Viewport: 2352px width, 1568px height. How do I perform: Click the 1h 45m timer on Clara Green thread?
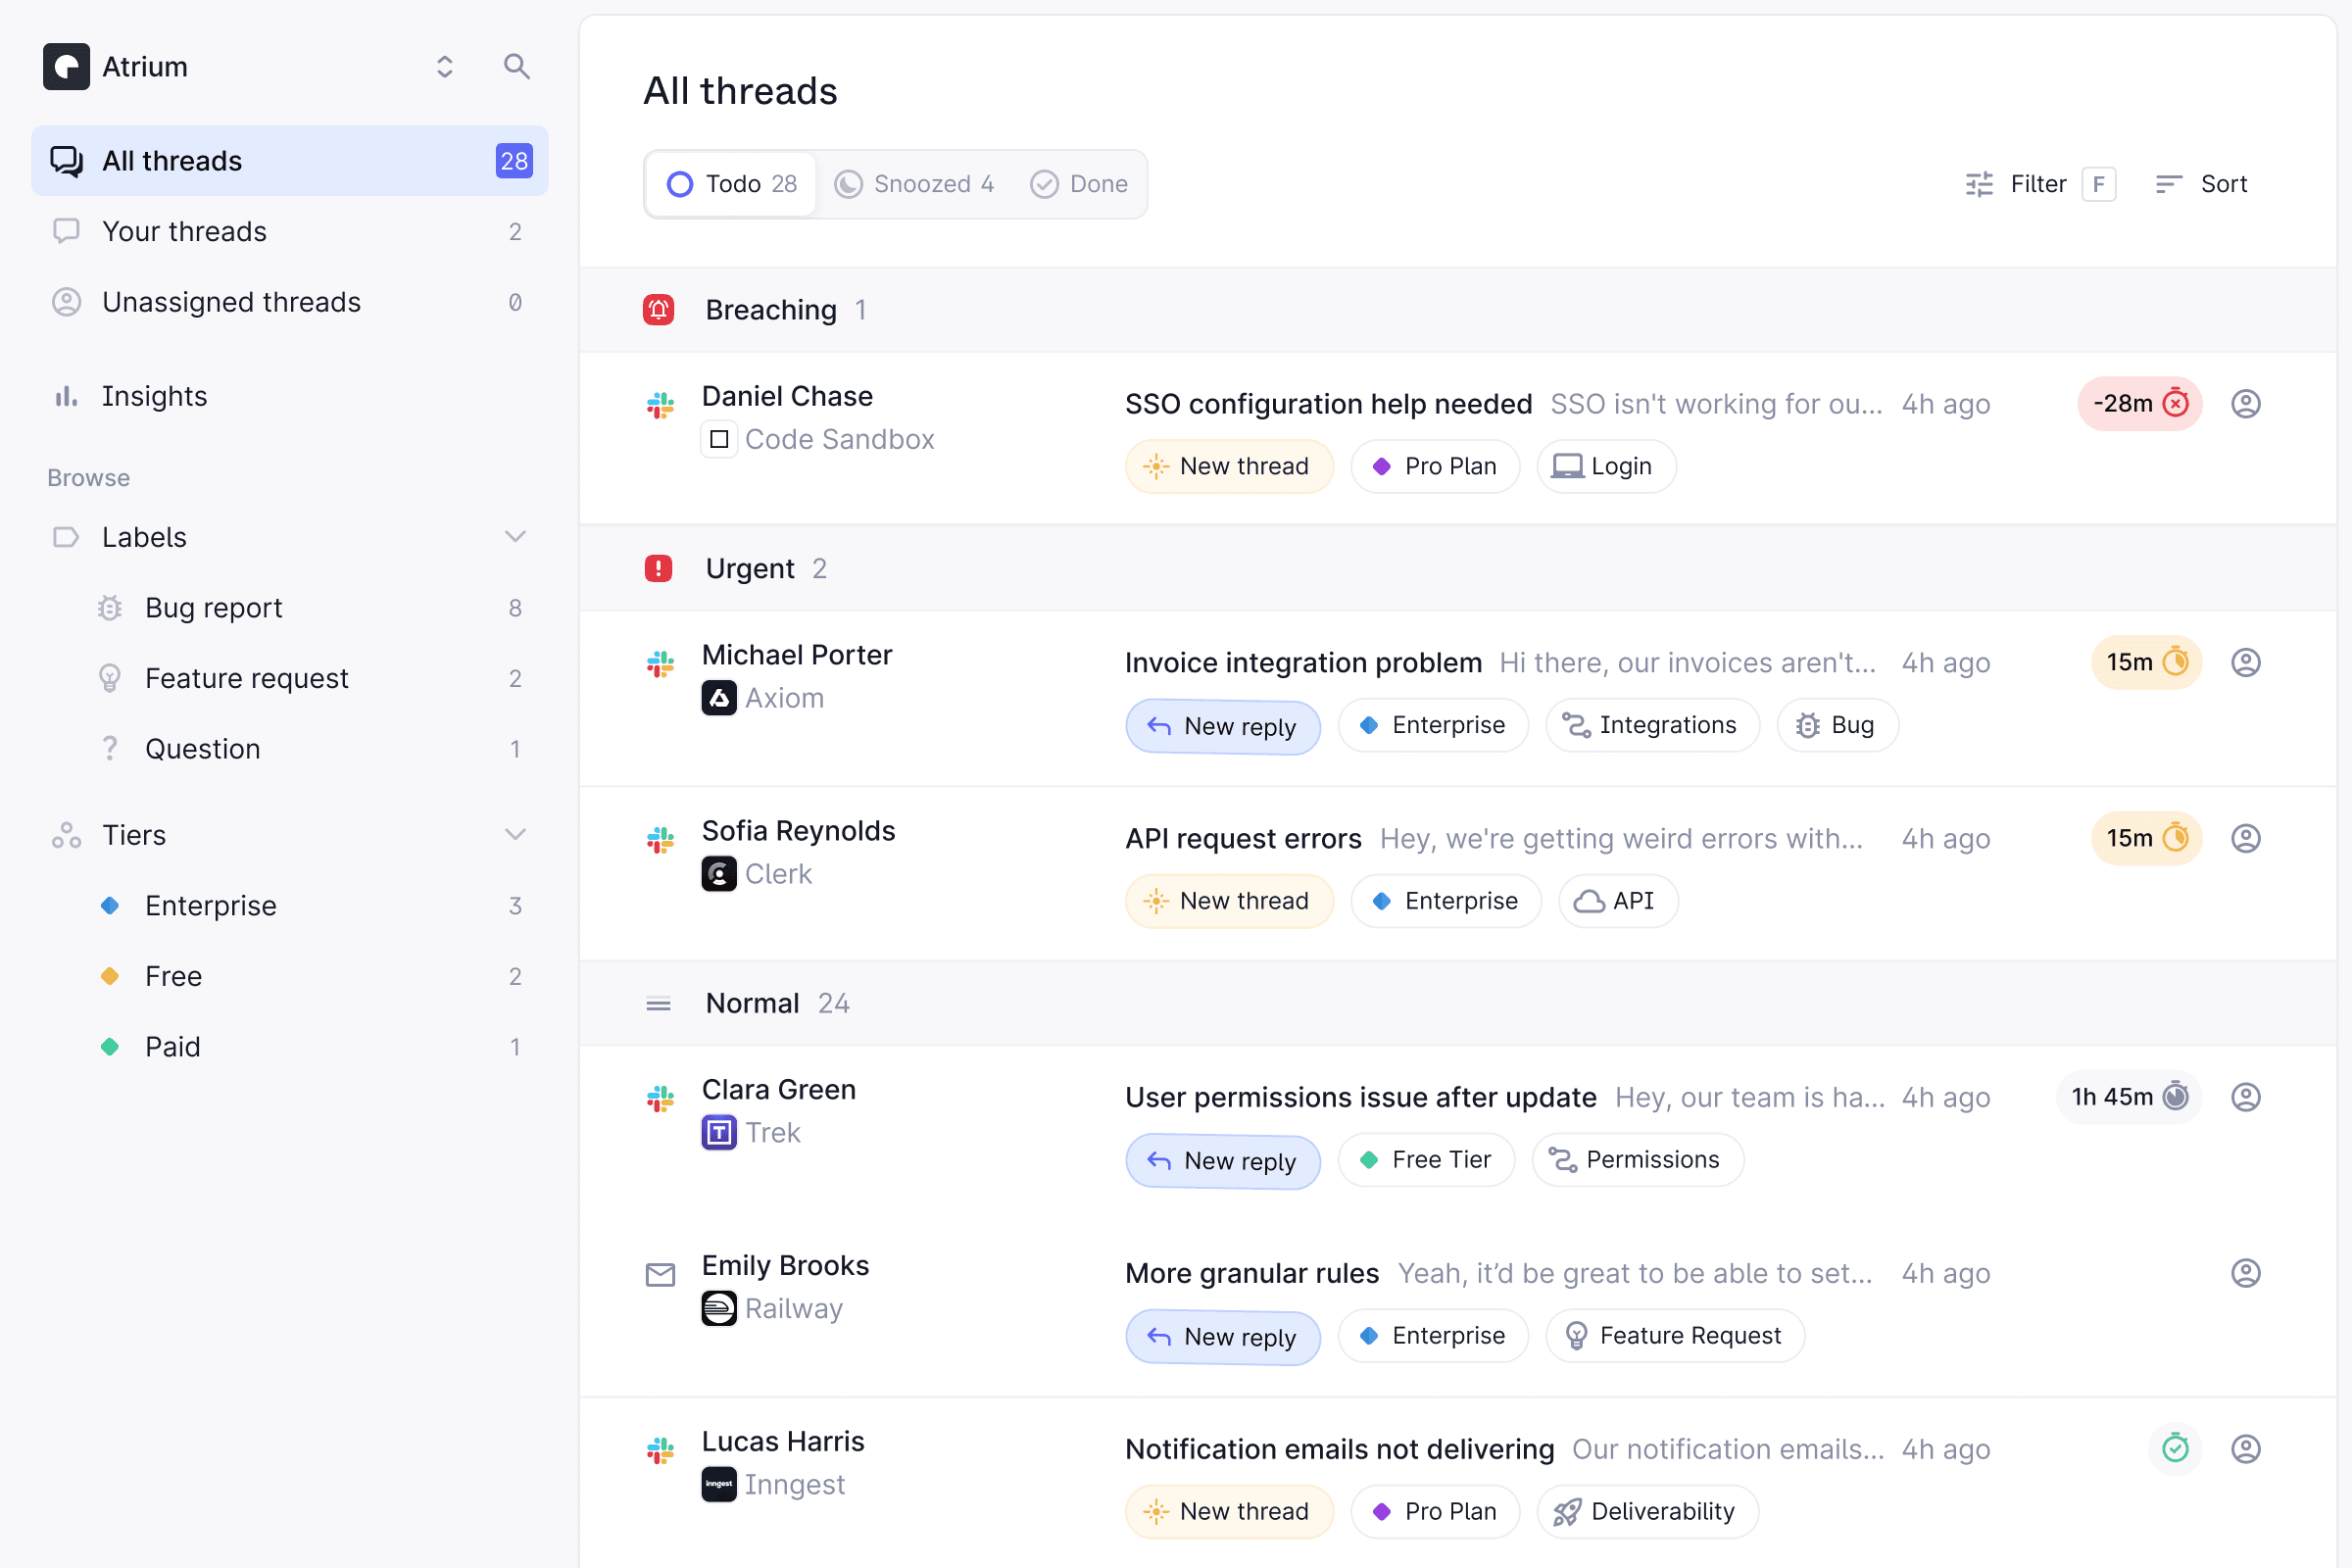pos(2129,1097)
